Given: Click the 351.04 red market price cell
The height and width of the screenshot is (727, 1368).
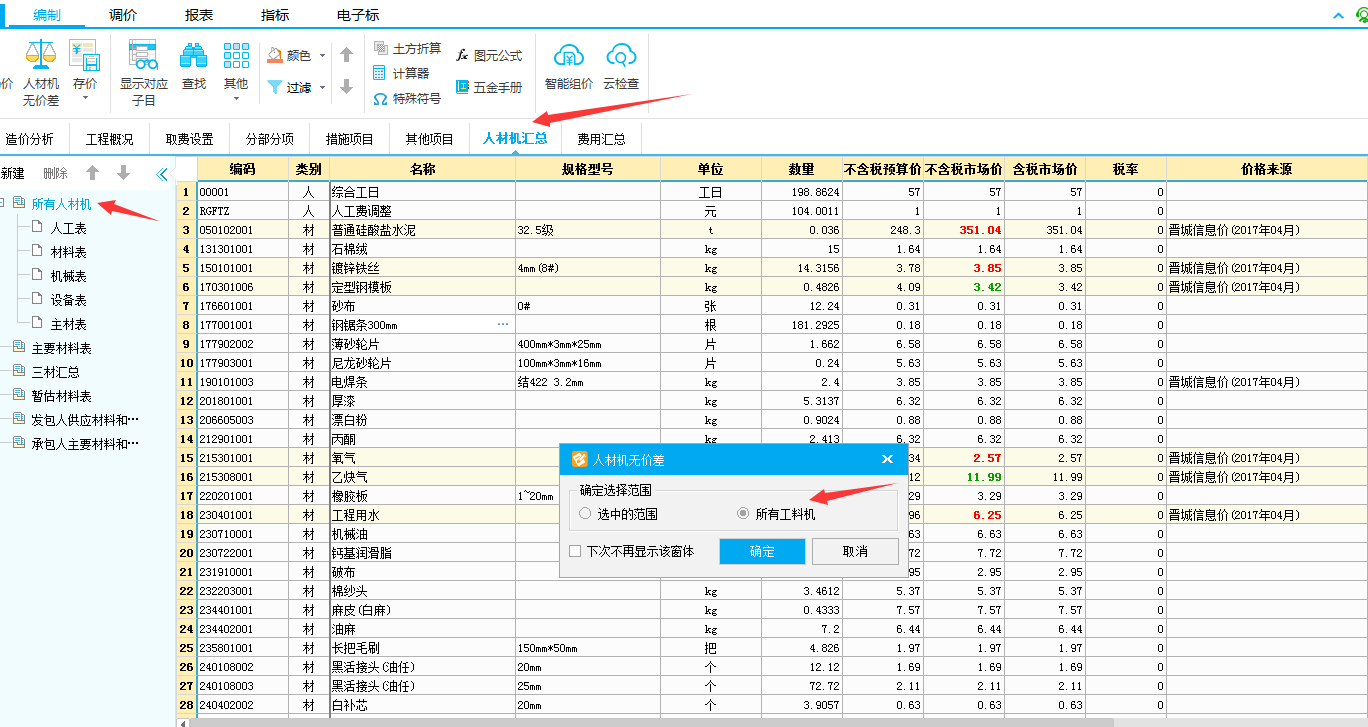Looking at the screenshot, I should 964,230.
